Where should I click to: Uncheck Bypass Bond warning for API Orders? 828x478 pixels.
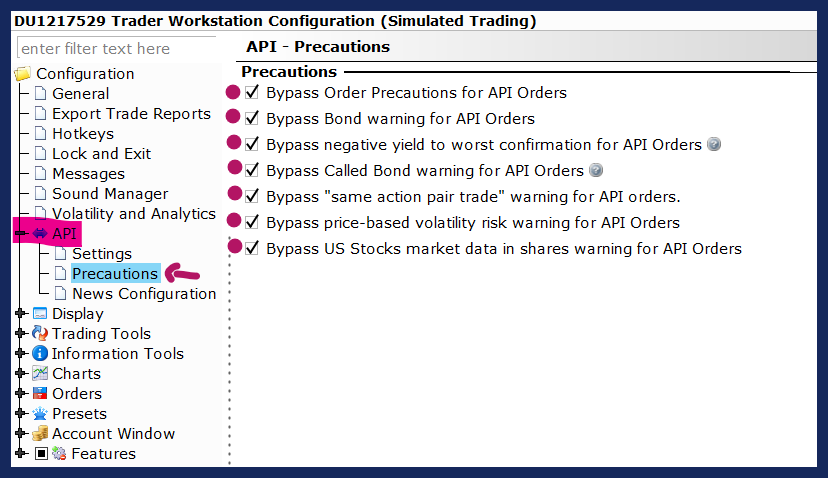(x=252, y=118)
